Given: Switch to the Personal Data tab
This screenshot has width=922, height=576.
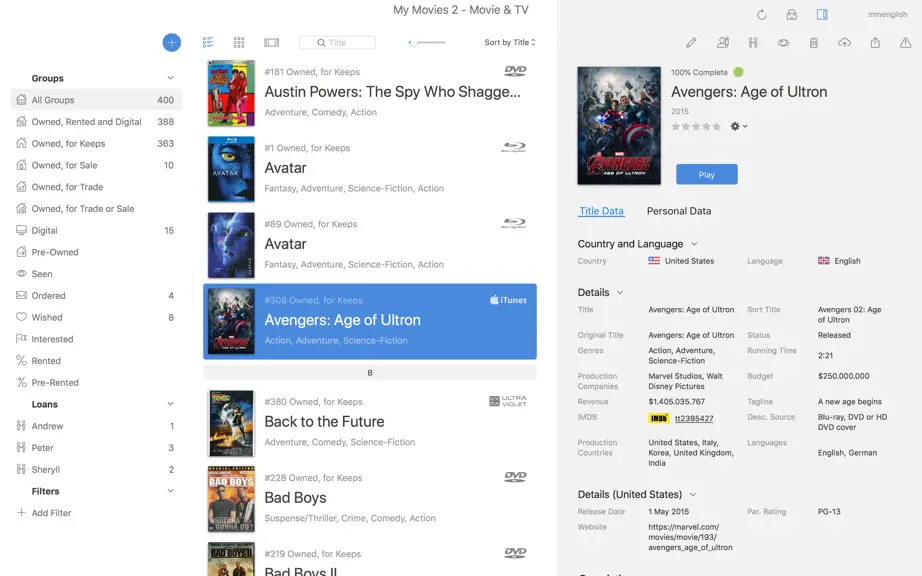Looking at the screenshot, I should point(679,211).
